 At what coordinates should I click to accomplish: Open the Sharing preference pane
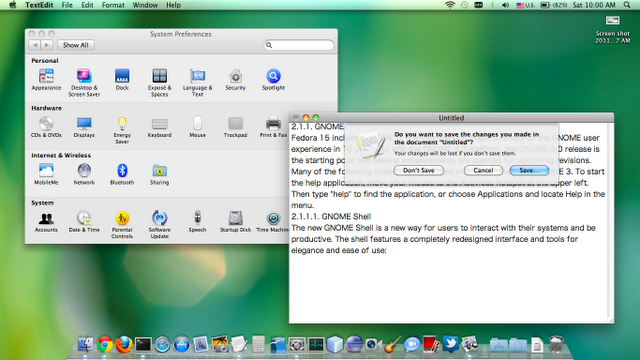pos(160,174)
